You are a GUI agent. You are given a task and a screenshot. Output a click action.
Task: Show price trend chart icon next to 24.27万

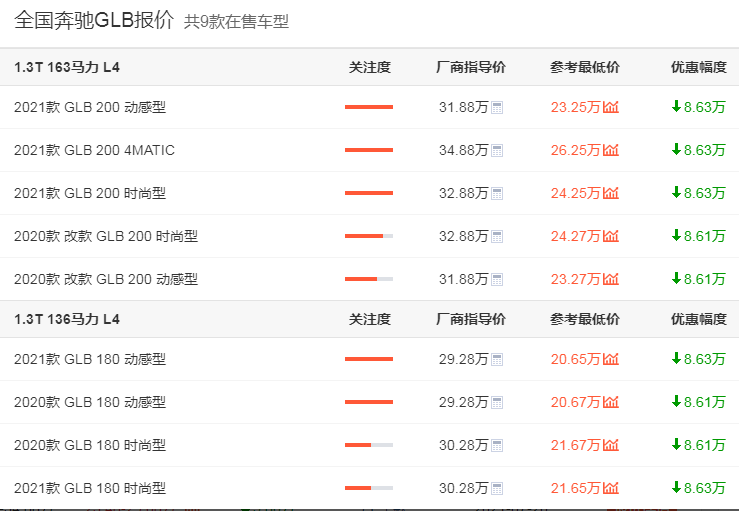[x=611, y=236]
